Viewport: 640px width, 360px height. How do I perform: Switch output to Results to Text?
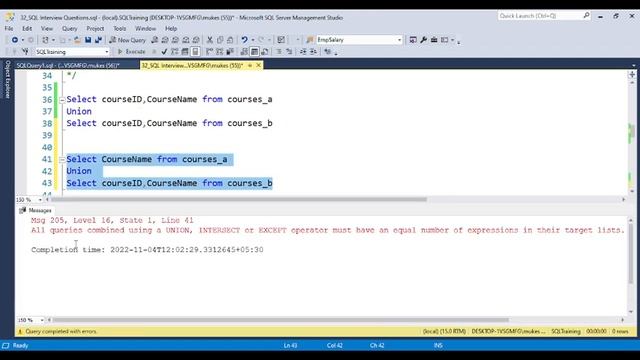click(244, 51)
